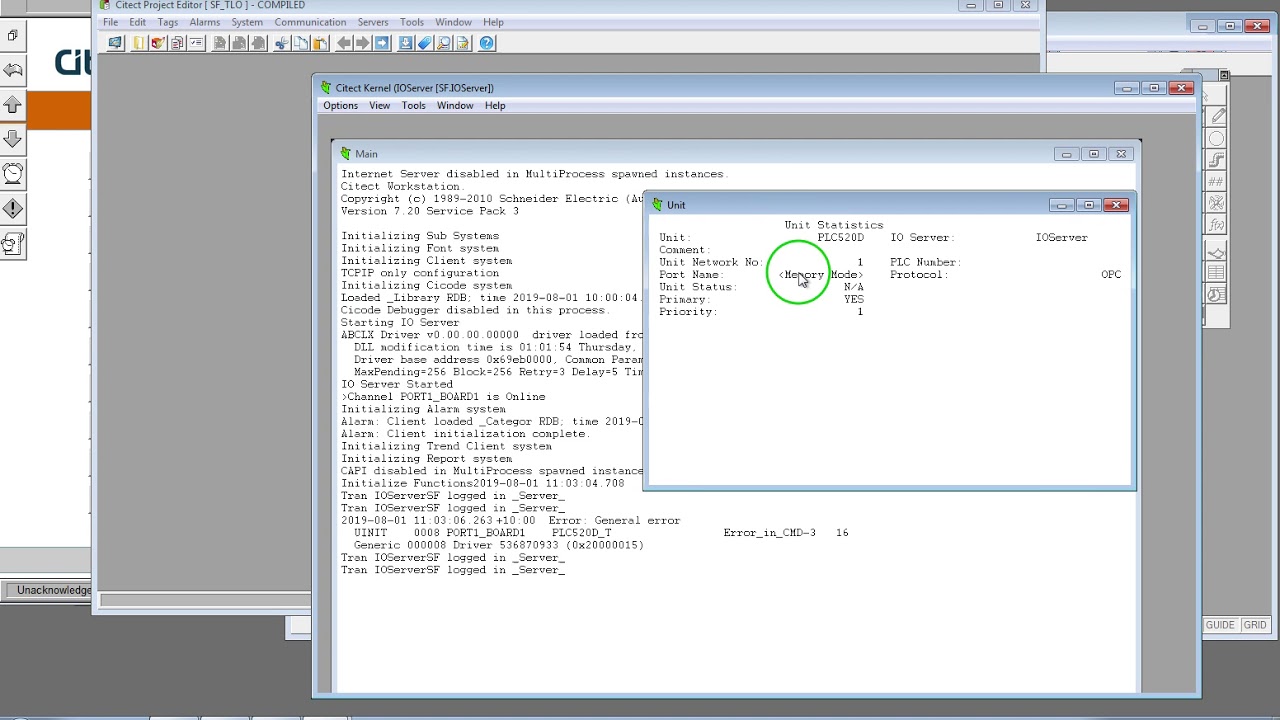Image resolution: width=1280 pixels, height=720 pixels.
Task: Click the GUIDE status bar toggle
Action: pos(1220,625)
